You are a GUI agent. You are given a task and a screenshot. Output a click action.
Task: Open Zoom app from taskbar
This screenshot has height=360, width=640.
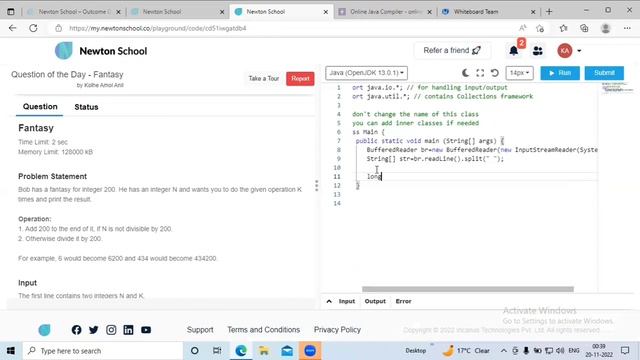pyautogui.click(x=310, y=351)
